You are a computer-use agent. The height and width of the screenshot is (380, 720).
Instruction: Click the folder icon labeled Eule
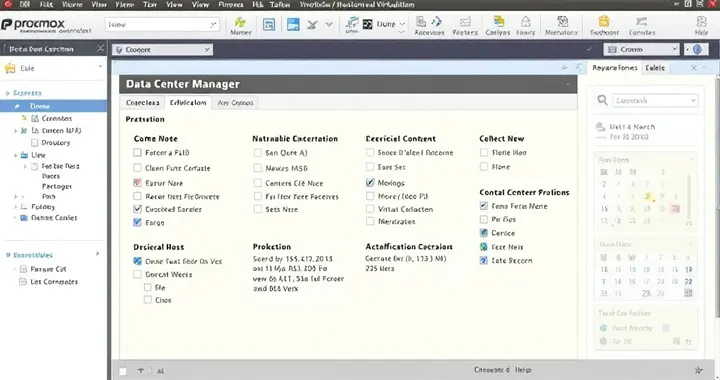(x=10, y=68)
